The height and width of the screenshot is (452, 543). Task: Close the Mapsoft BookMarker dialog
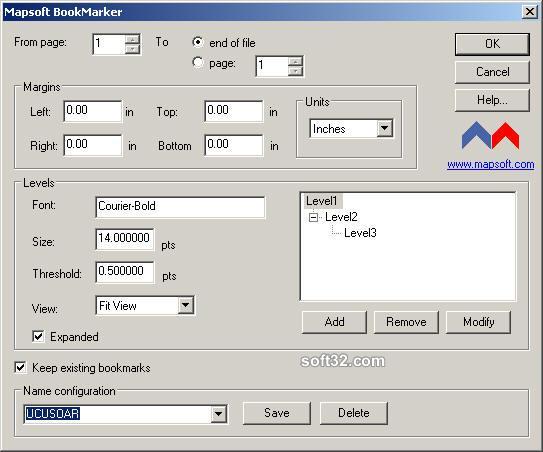click(530, 11)
